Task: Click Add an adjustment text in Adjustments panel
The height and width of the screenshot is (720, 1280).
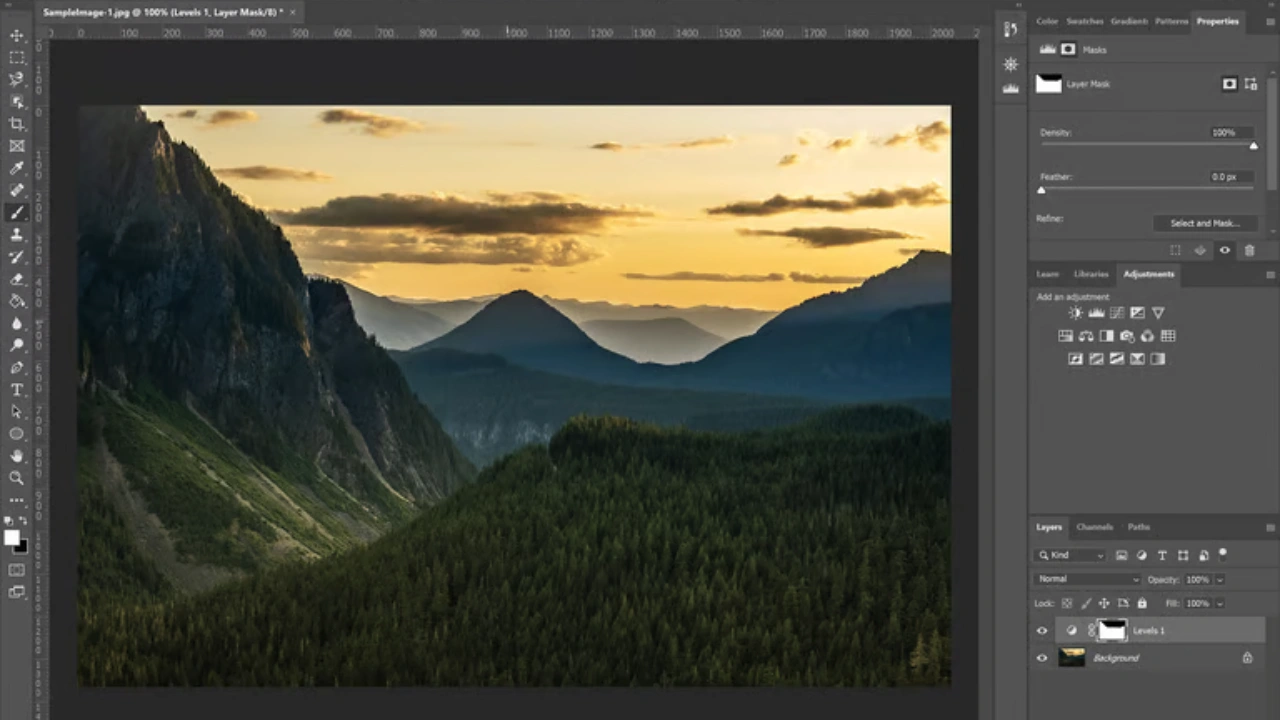Action: click(x=1073, y=296)
